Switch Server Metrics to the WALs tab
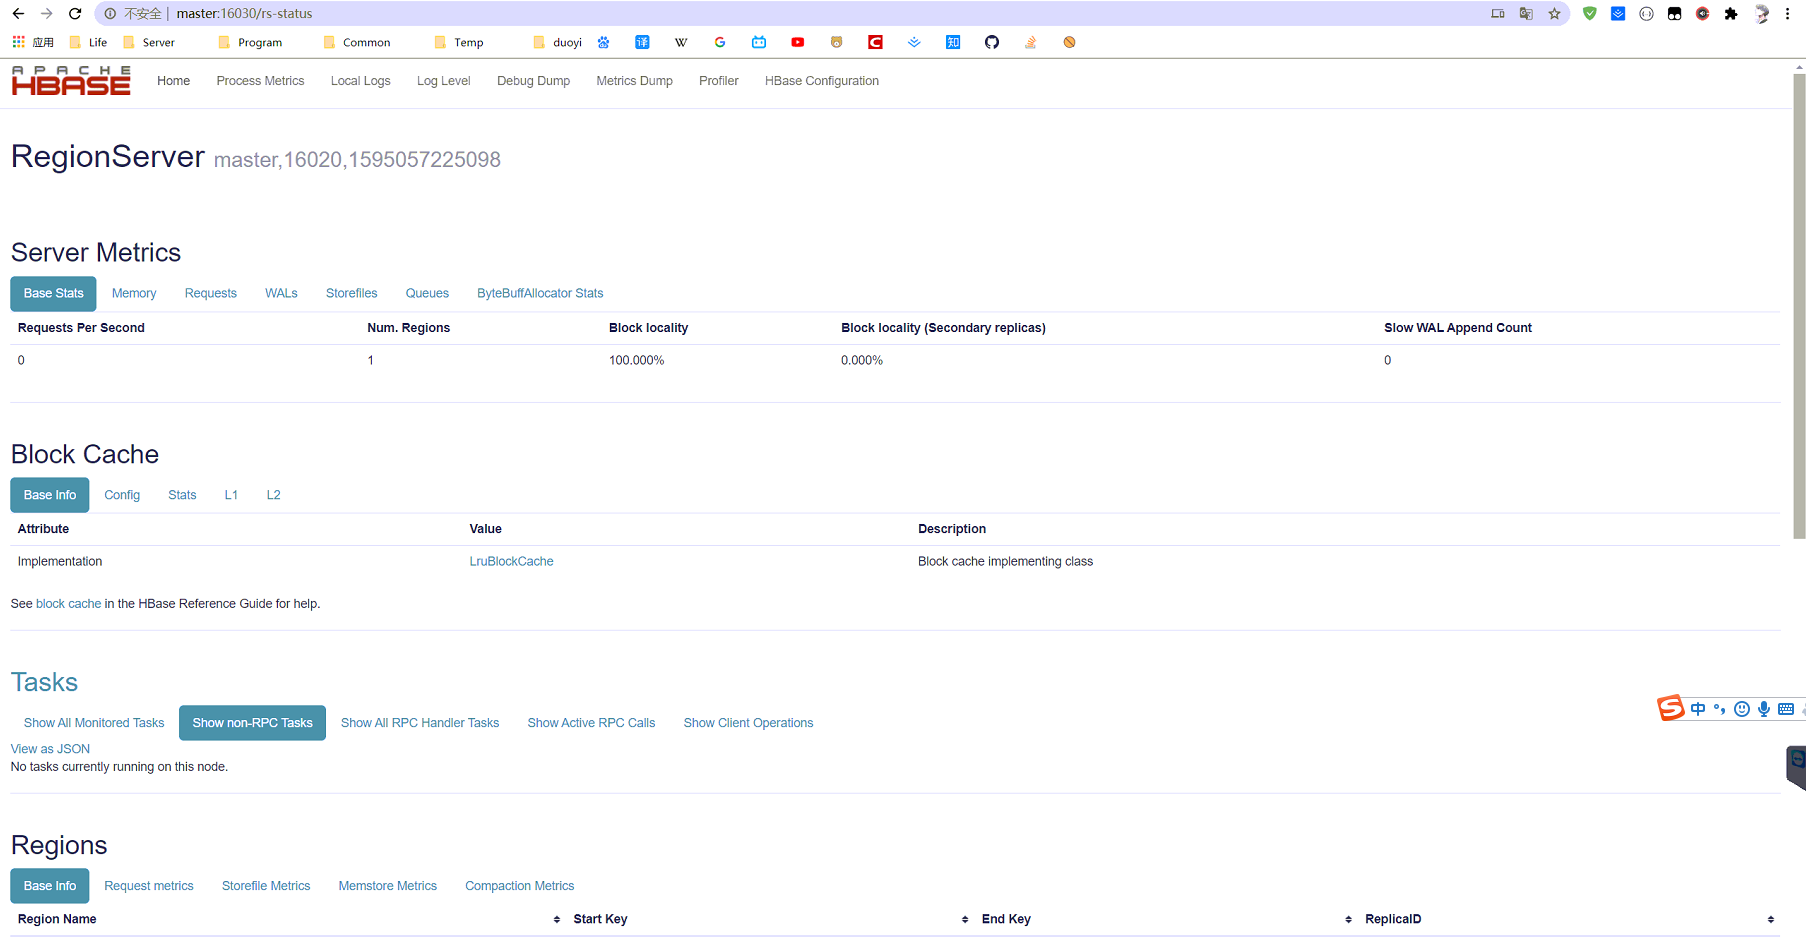The height and width of the screenshot is (938, 1806). (x=281, y=293)
